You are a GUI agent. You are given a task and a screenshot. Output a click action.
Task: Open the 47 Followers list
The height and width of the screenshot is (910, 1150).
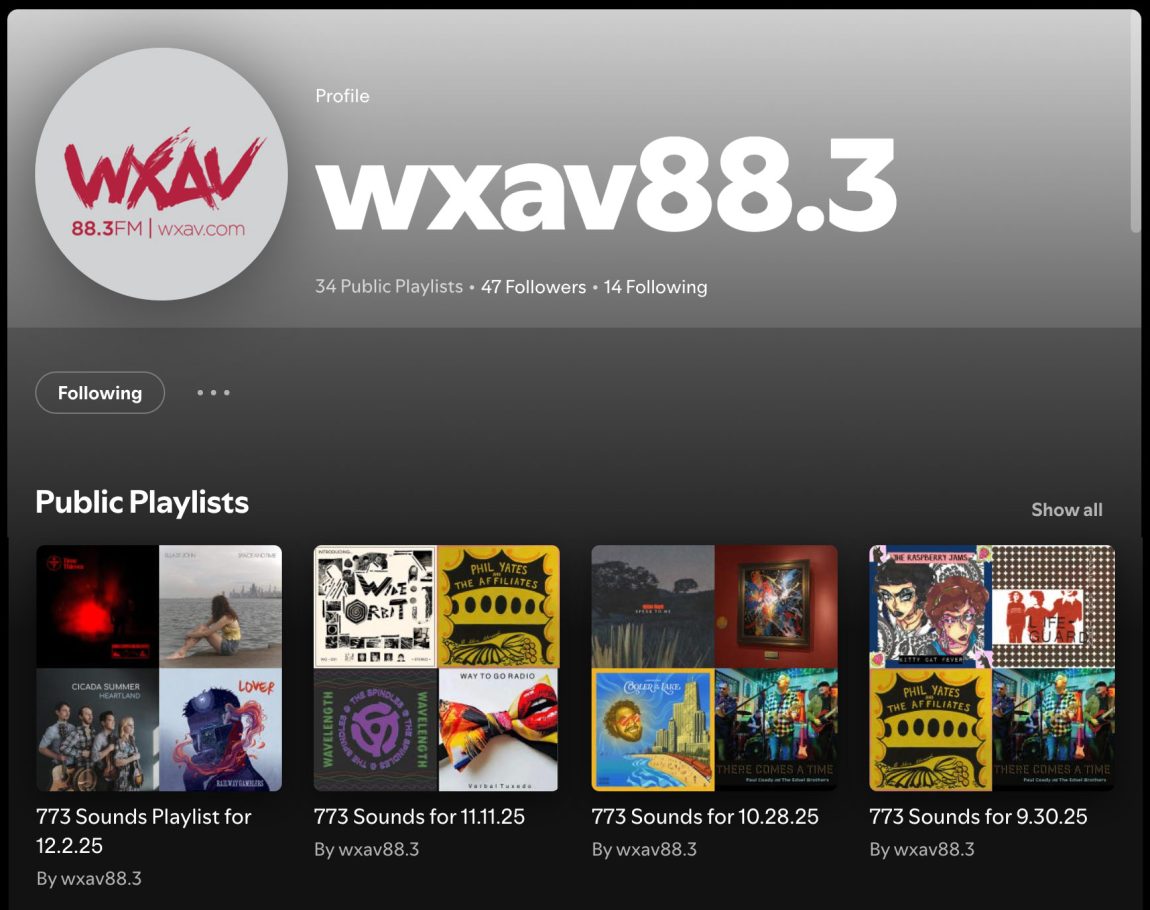click(x=533, y=287)
